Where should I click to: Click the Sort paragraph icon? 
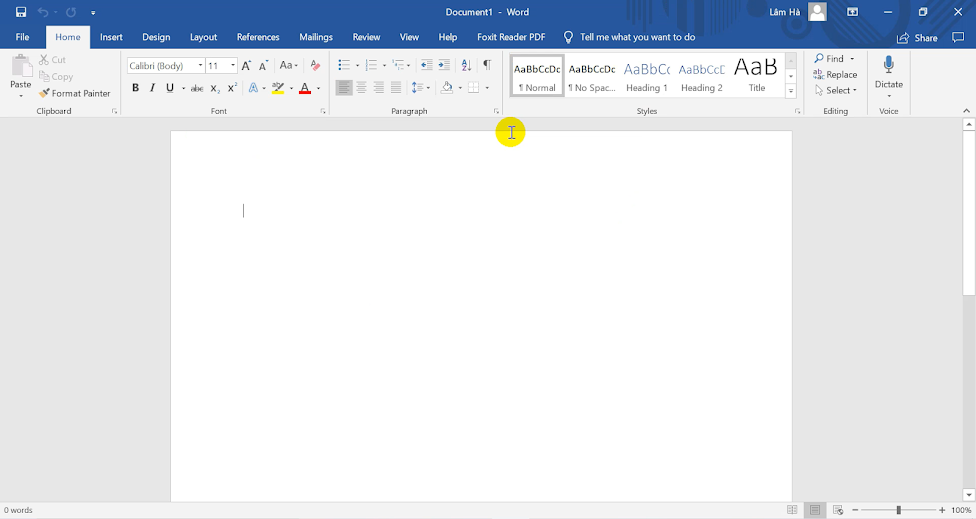tap(466, 65)
